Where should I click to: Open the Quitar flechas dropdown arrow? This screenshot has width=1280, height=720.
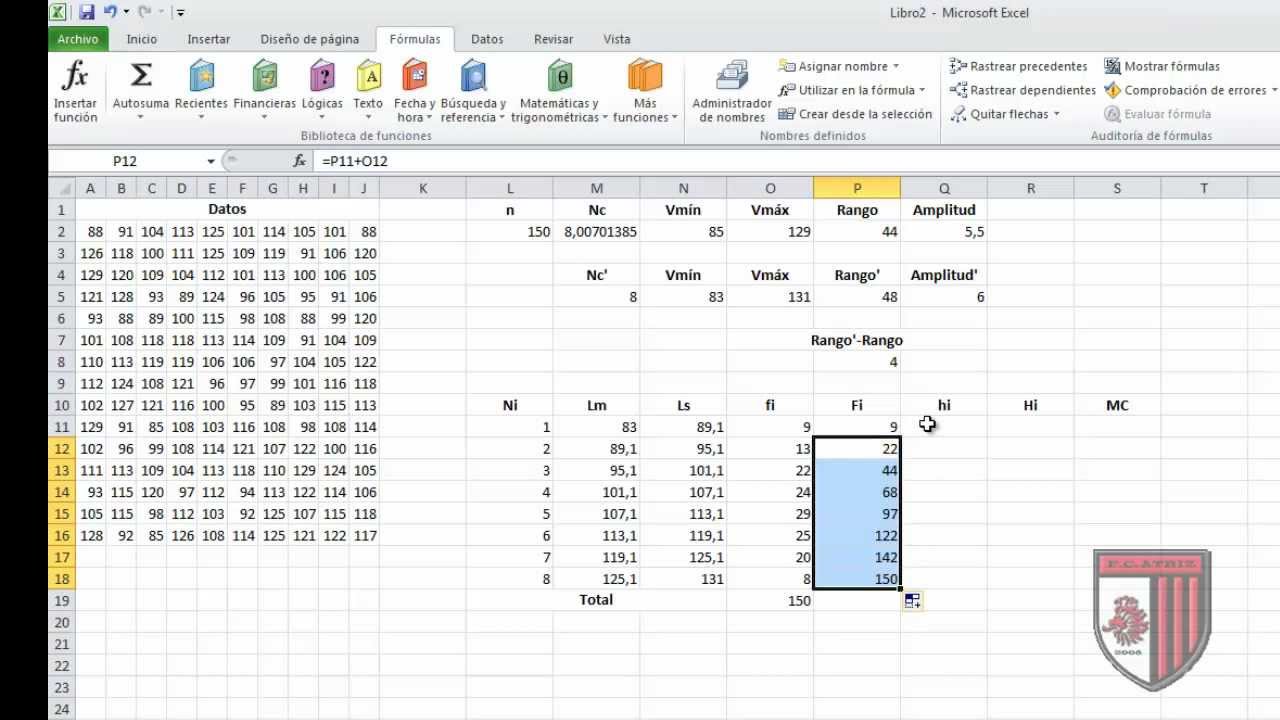pos(1056,114)
